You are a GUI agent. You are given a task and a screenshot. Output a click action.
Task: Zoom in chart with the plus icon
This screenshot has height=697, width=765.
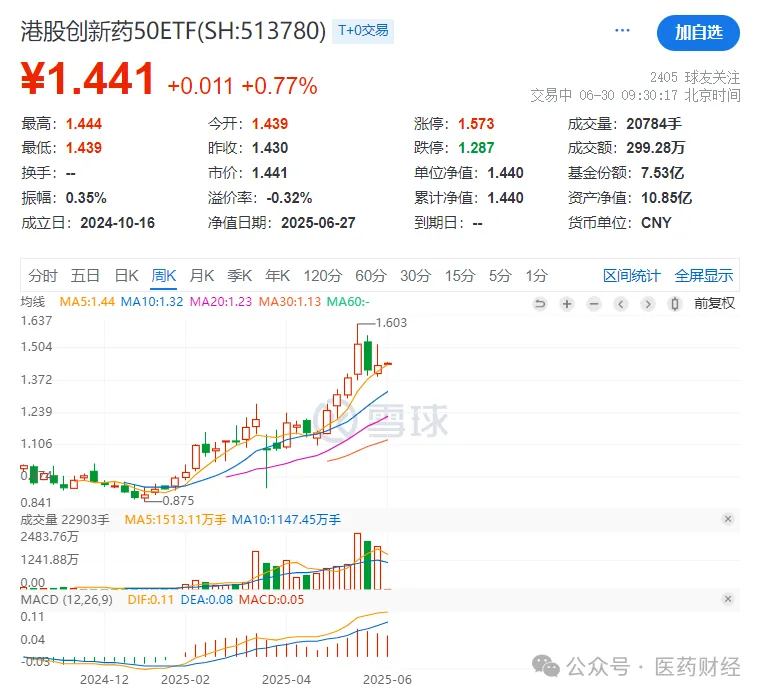pyautogui.click(x=567, y=303)
